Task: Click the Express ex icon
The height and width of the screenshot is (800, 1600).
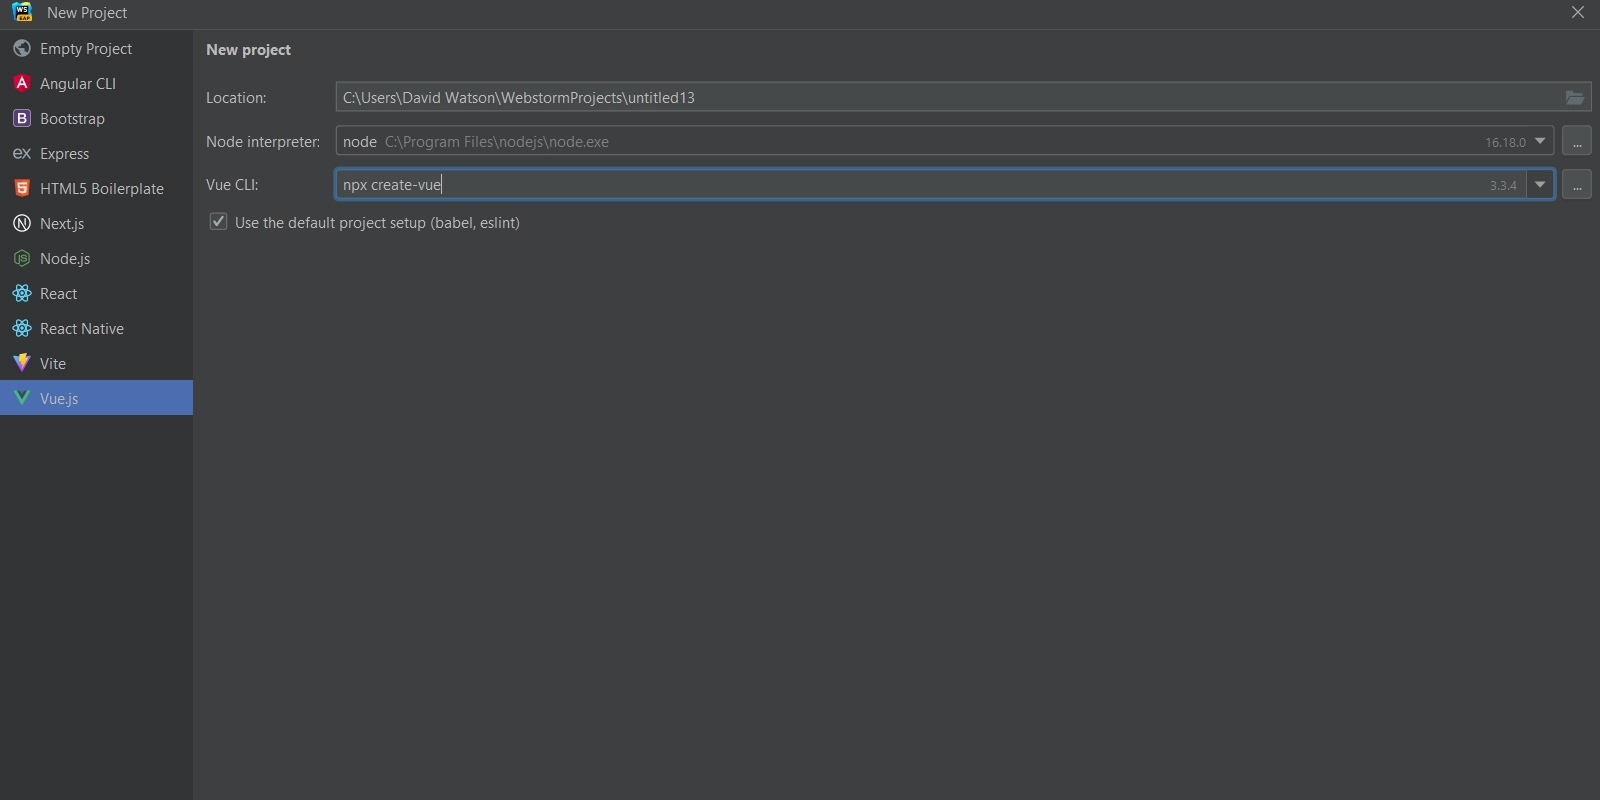Action: pyautogui.click(x=22, y=153)
